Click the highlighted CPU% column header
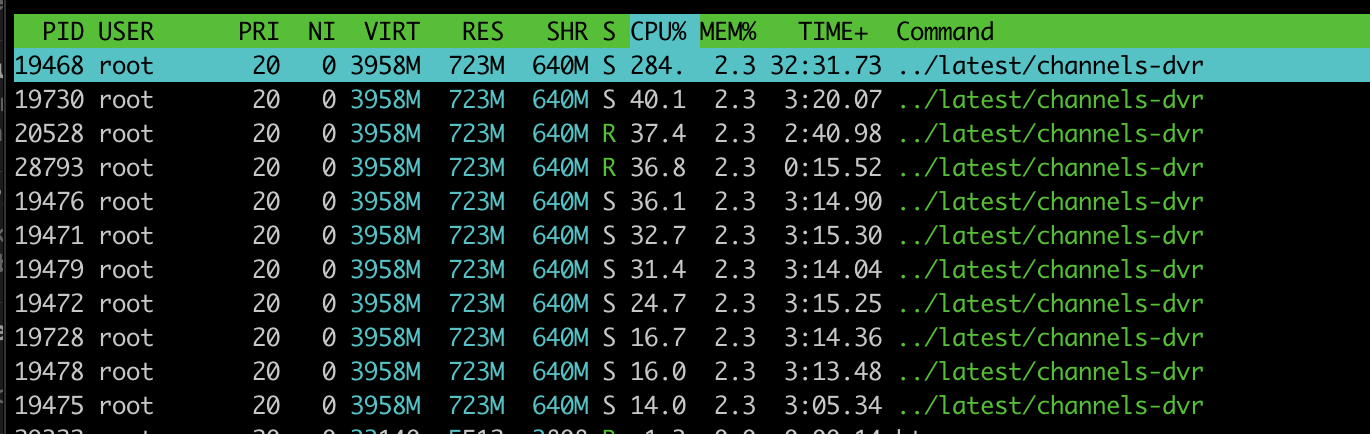Screen dimensions: 1370x434 (658, 32)
